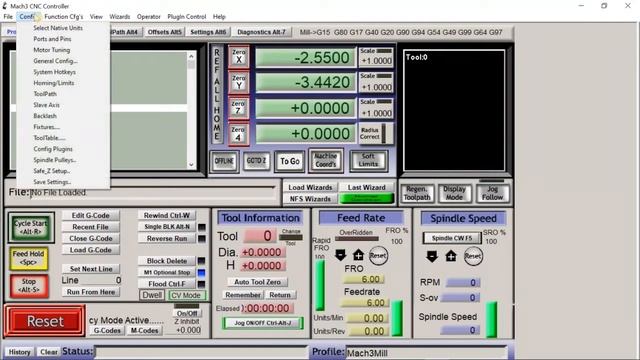Switch to Offsets Alt5 tab
640x360 pixels.
[164, 32]
